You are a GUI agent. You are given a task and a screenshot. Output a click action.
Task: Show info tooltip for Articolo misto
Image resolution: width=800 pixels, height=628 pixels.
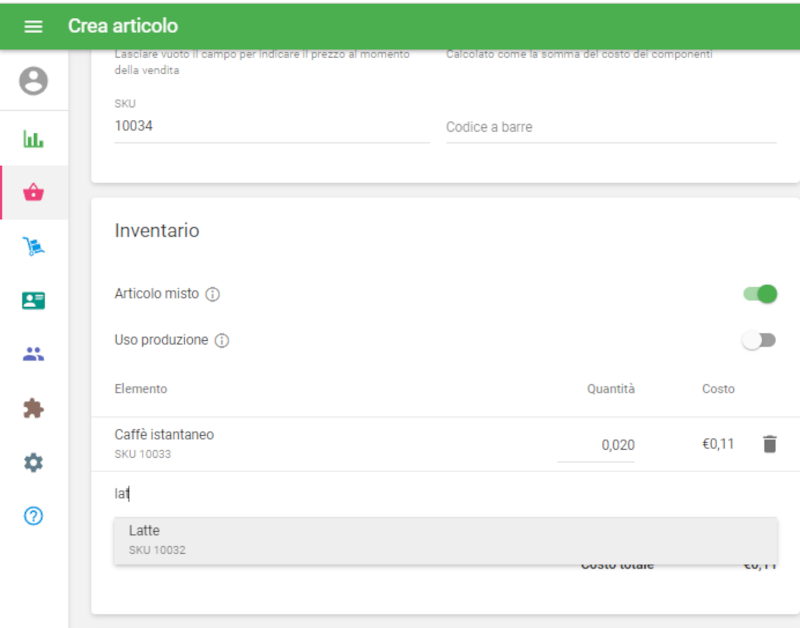(213, 295)
